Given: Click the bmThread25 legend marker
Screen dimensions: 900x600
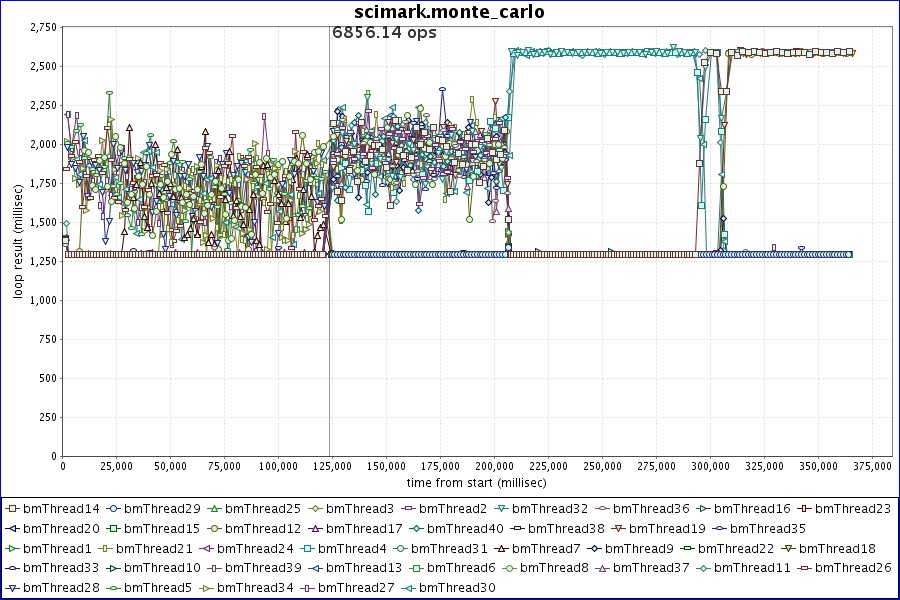Looking at the screenshot, I should [214, 509].
